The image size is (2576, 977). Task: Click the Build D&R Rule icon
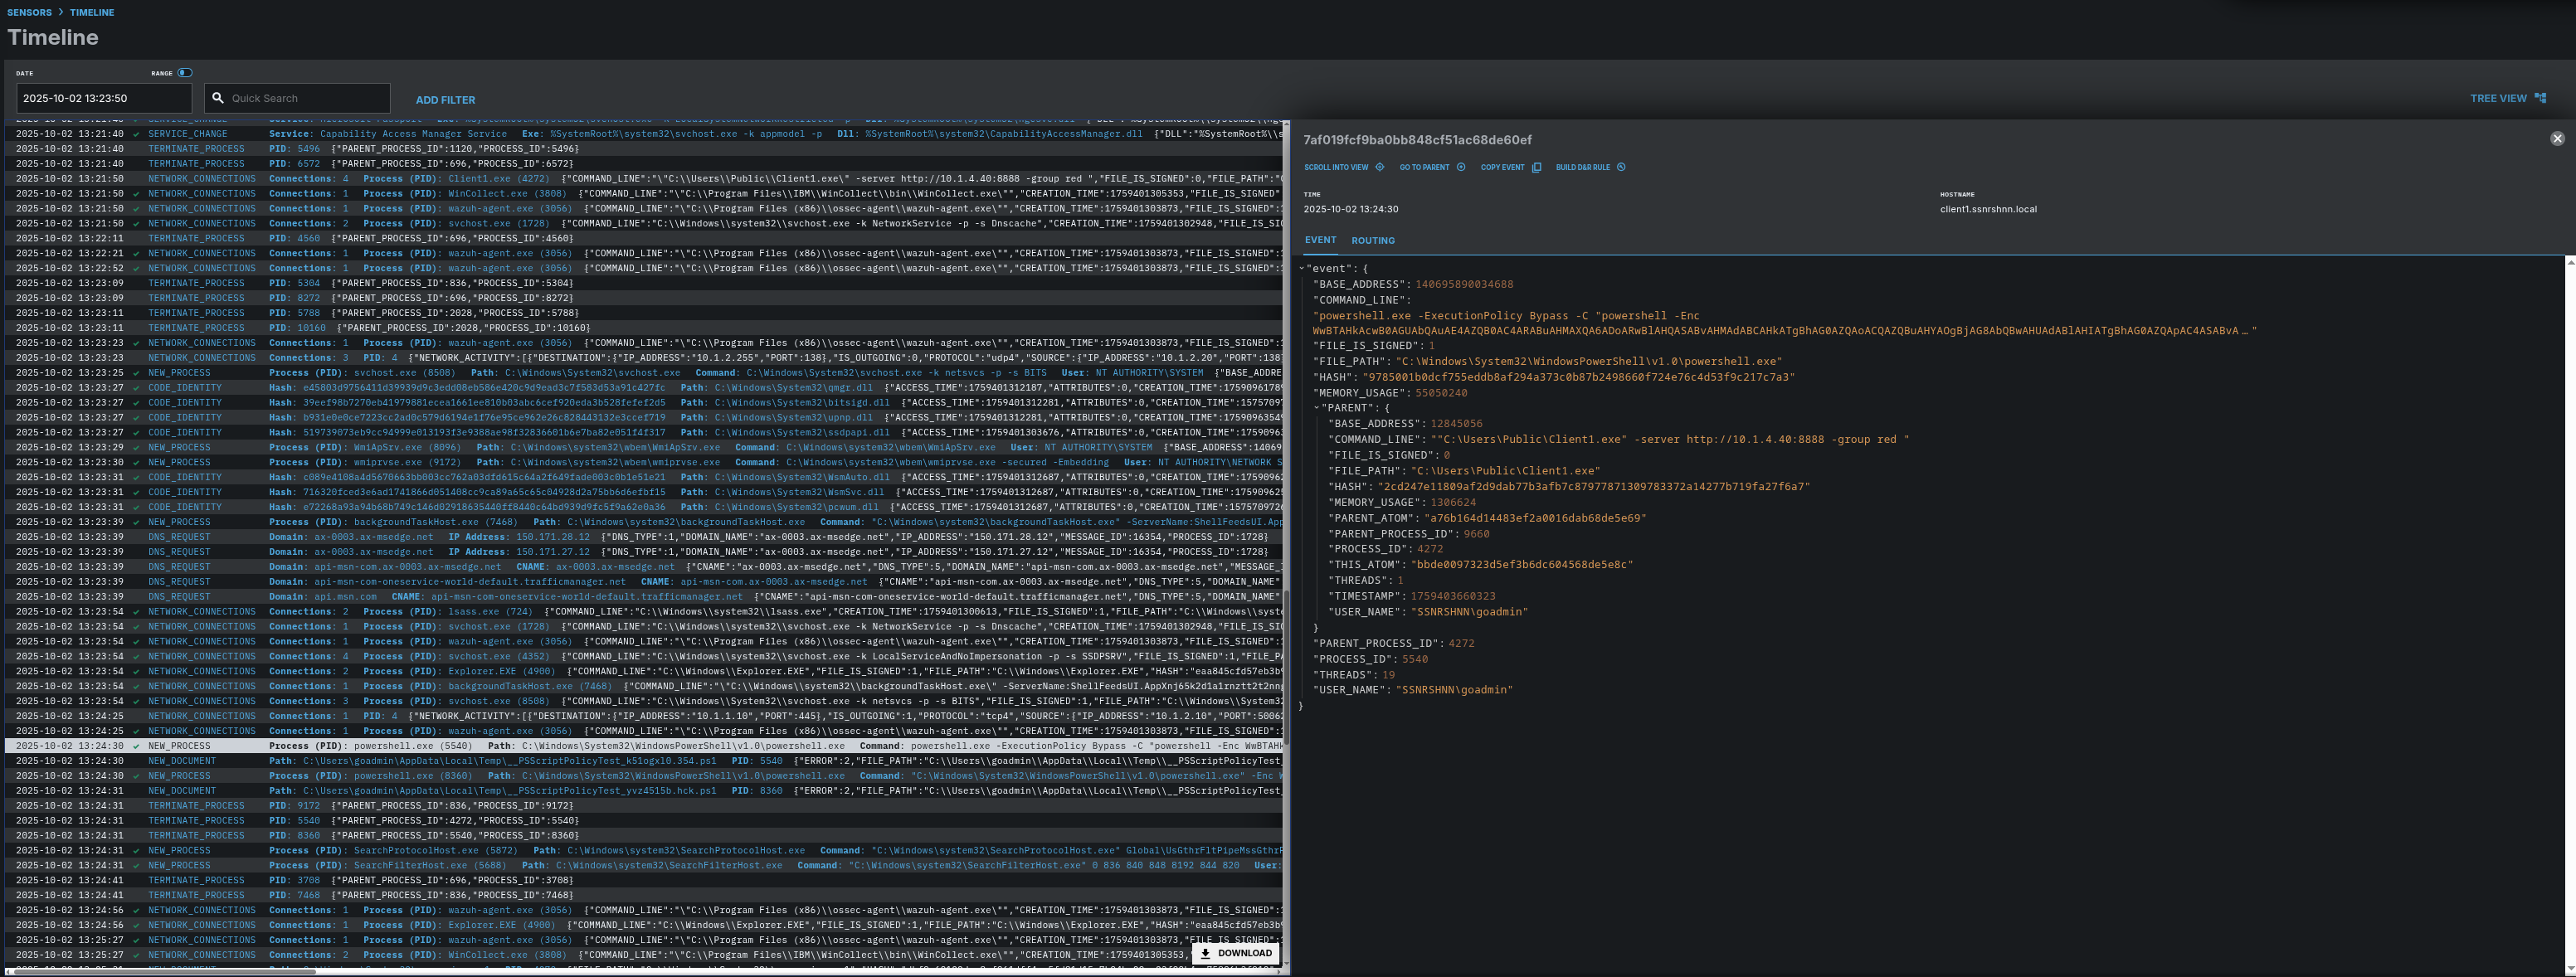point(1621,167)
